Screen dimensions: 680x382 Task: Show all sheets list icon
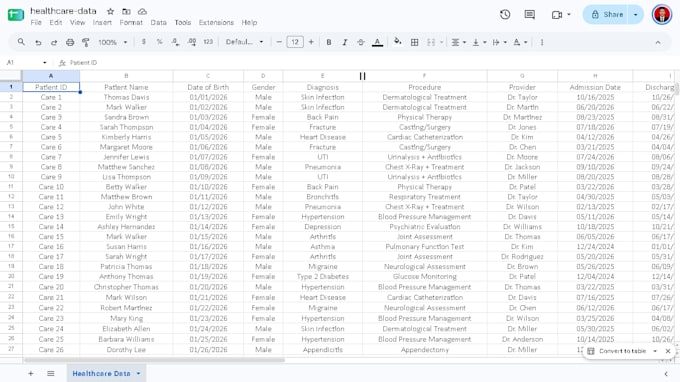coord(51,373)
